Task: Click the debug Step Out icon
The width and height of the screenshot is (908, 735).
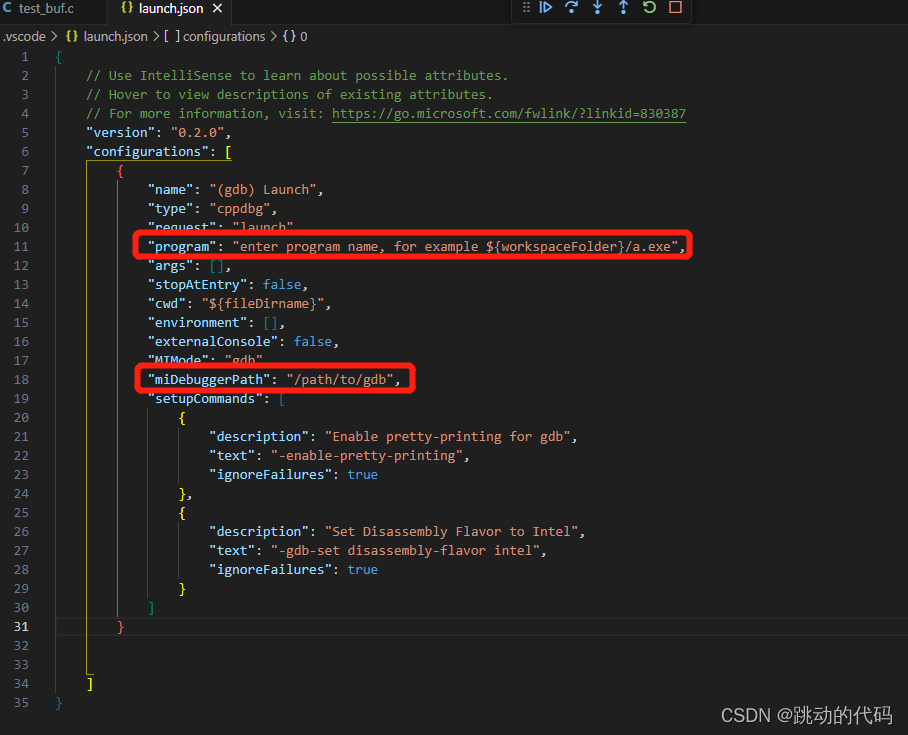Action: point(623,8)
